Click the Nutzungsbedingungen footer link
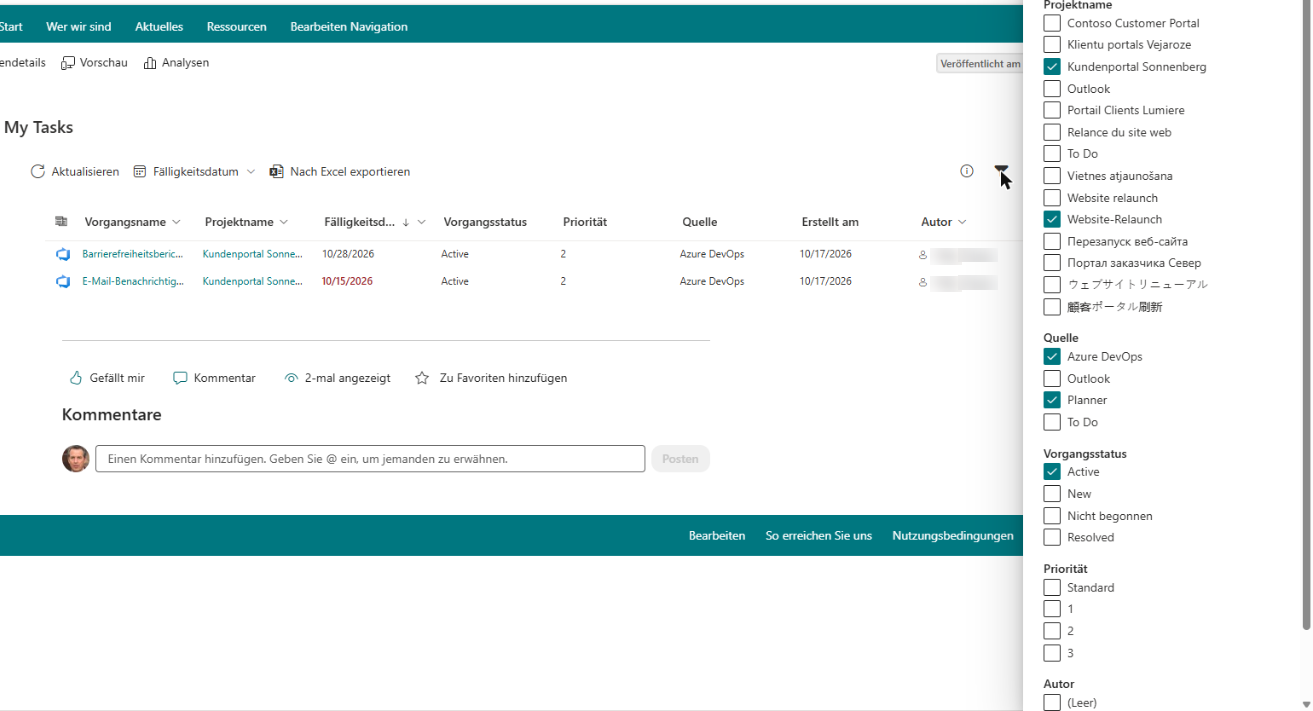Viewport: 1313px width, 711px height. [x=953, y=536]
